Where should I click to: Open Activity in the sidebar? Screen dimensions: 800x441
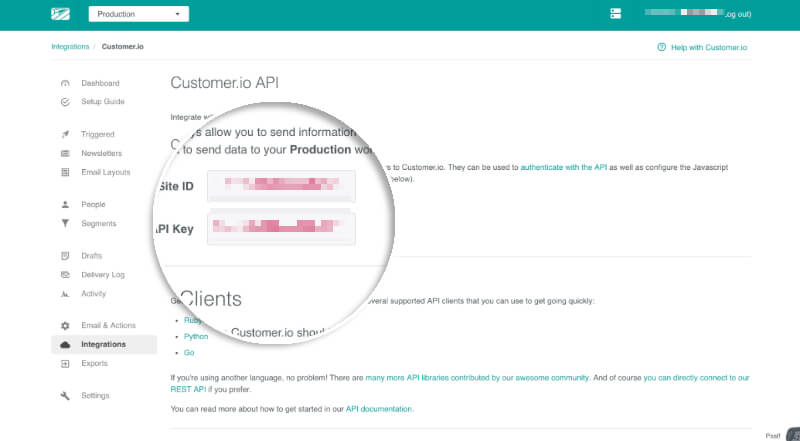[x=93, y=294]
